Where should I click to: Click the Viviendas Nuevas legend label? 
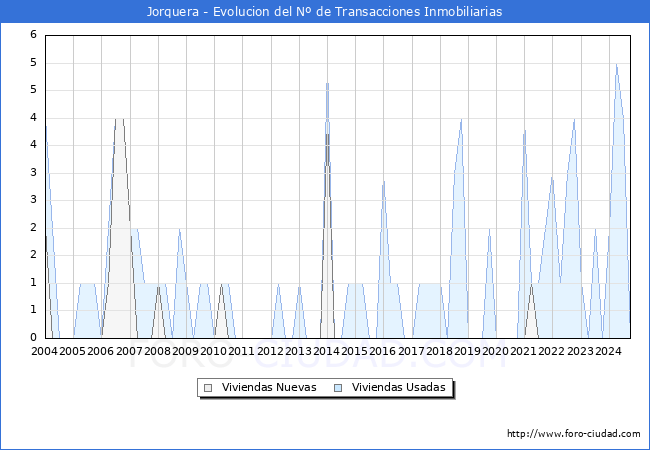pos(269,387)
